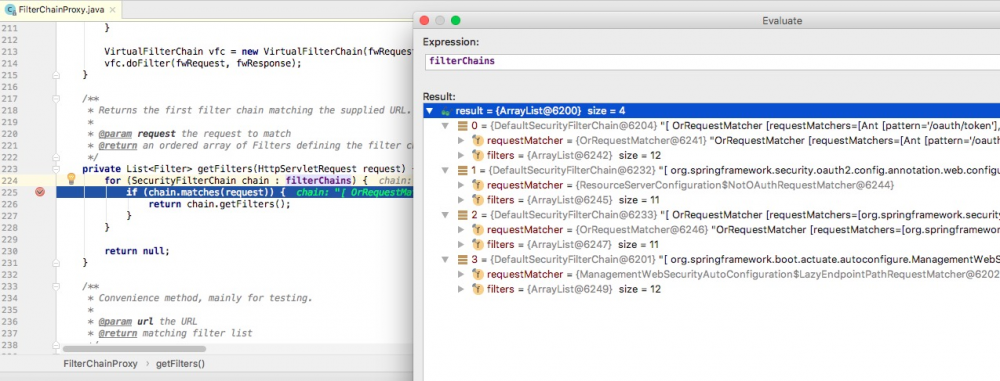Click fold end marker at line 215
1000x381 pixels.
coord(56,75)
